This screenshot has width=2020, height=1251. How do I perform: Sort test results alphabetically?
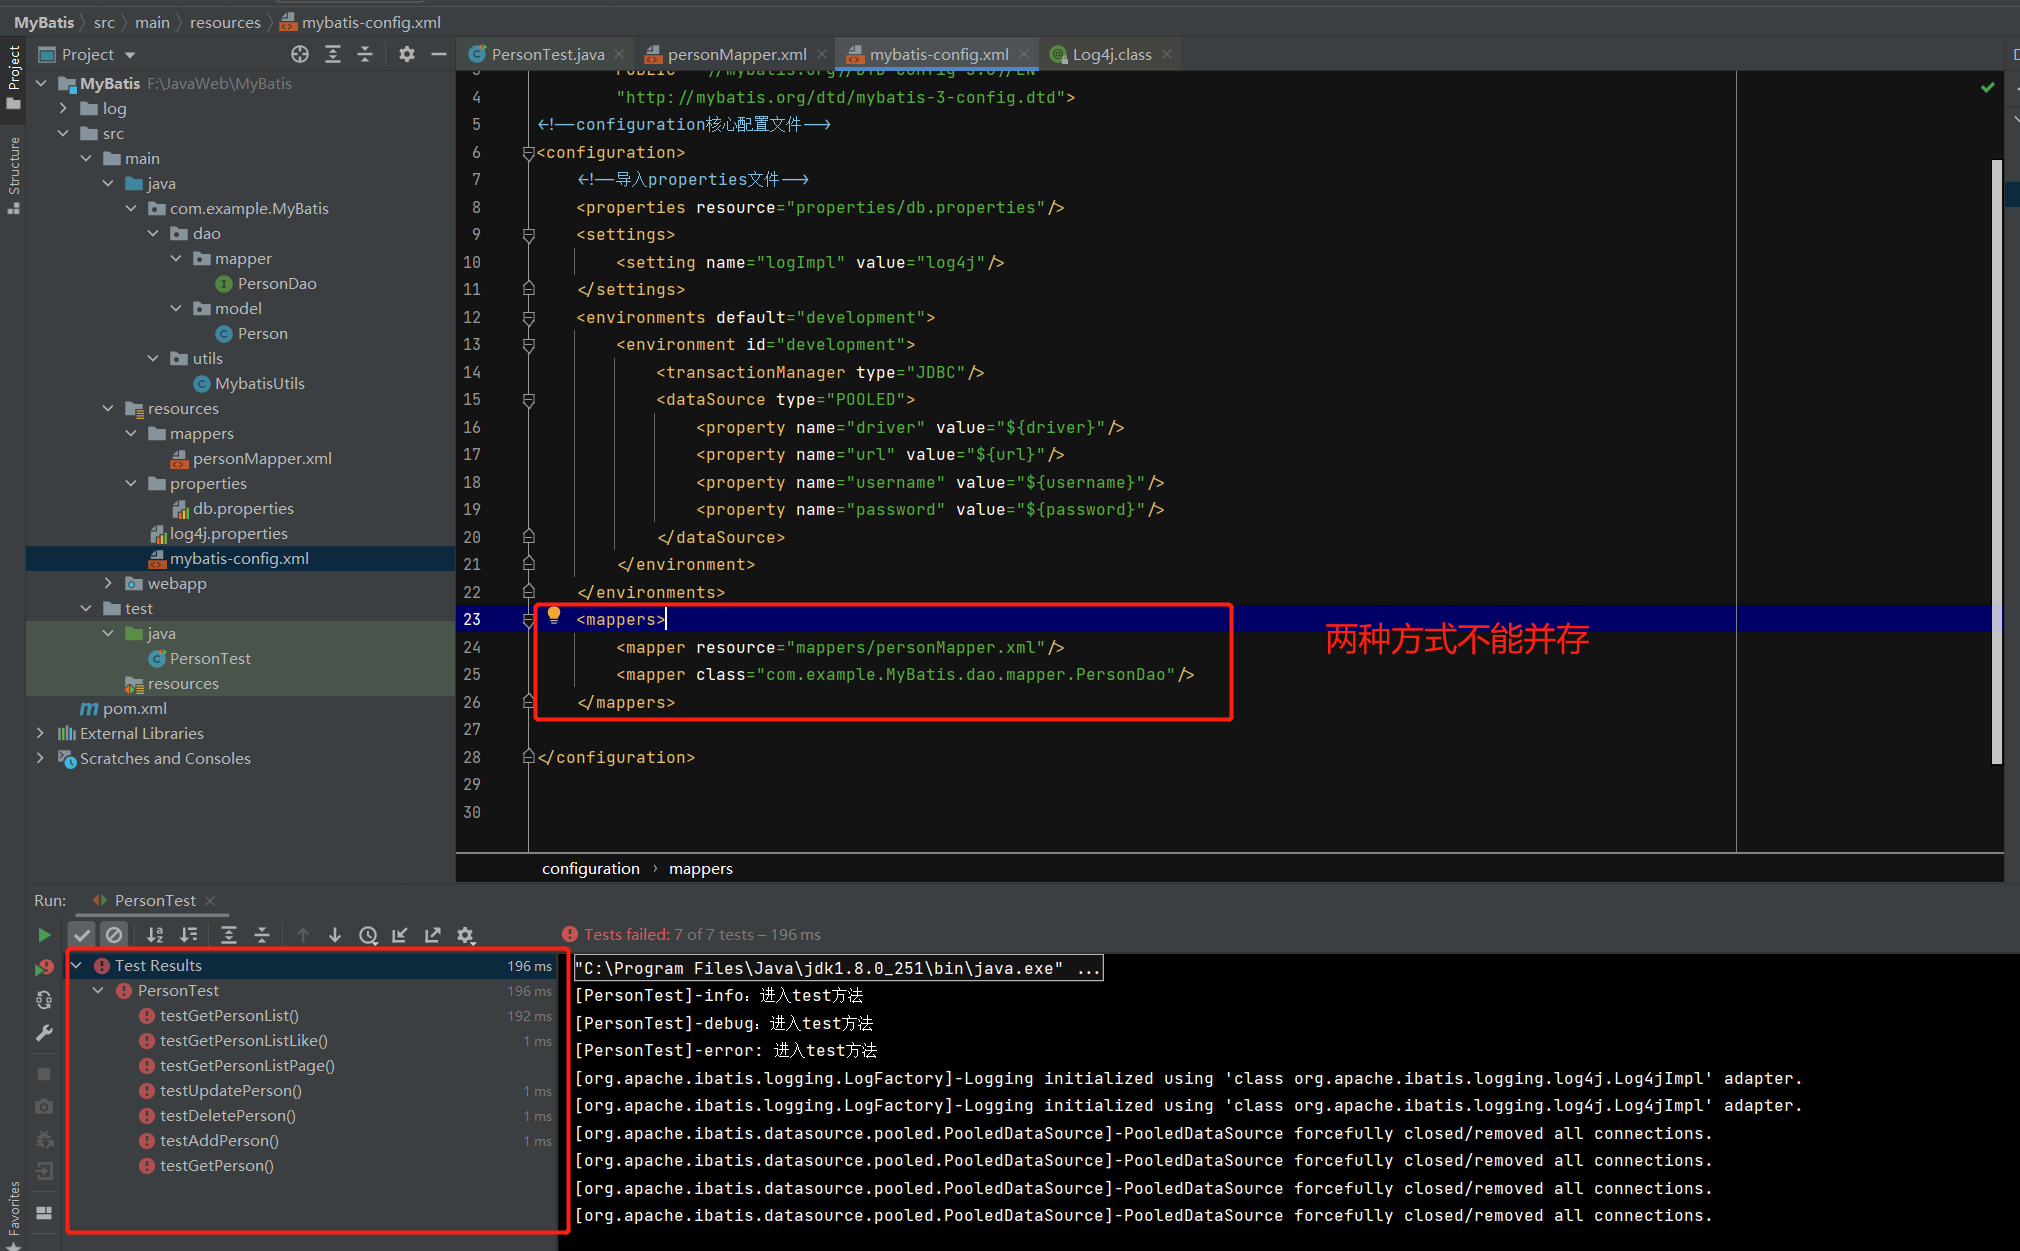point(155,935)
